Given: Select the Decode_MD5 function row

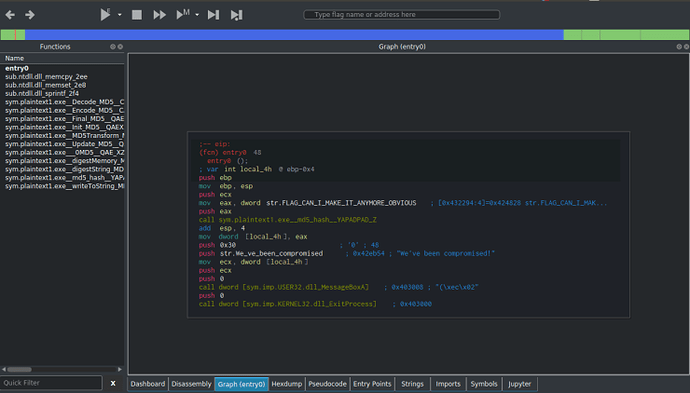Looking at the screenshot, I should [x=62, y=102].
